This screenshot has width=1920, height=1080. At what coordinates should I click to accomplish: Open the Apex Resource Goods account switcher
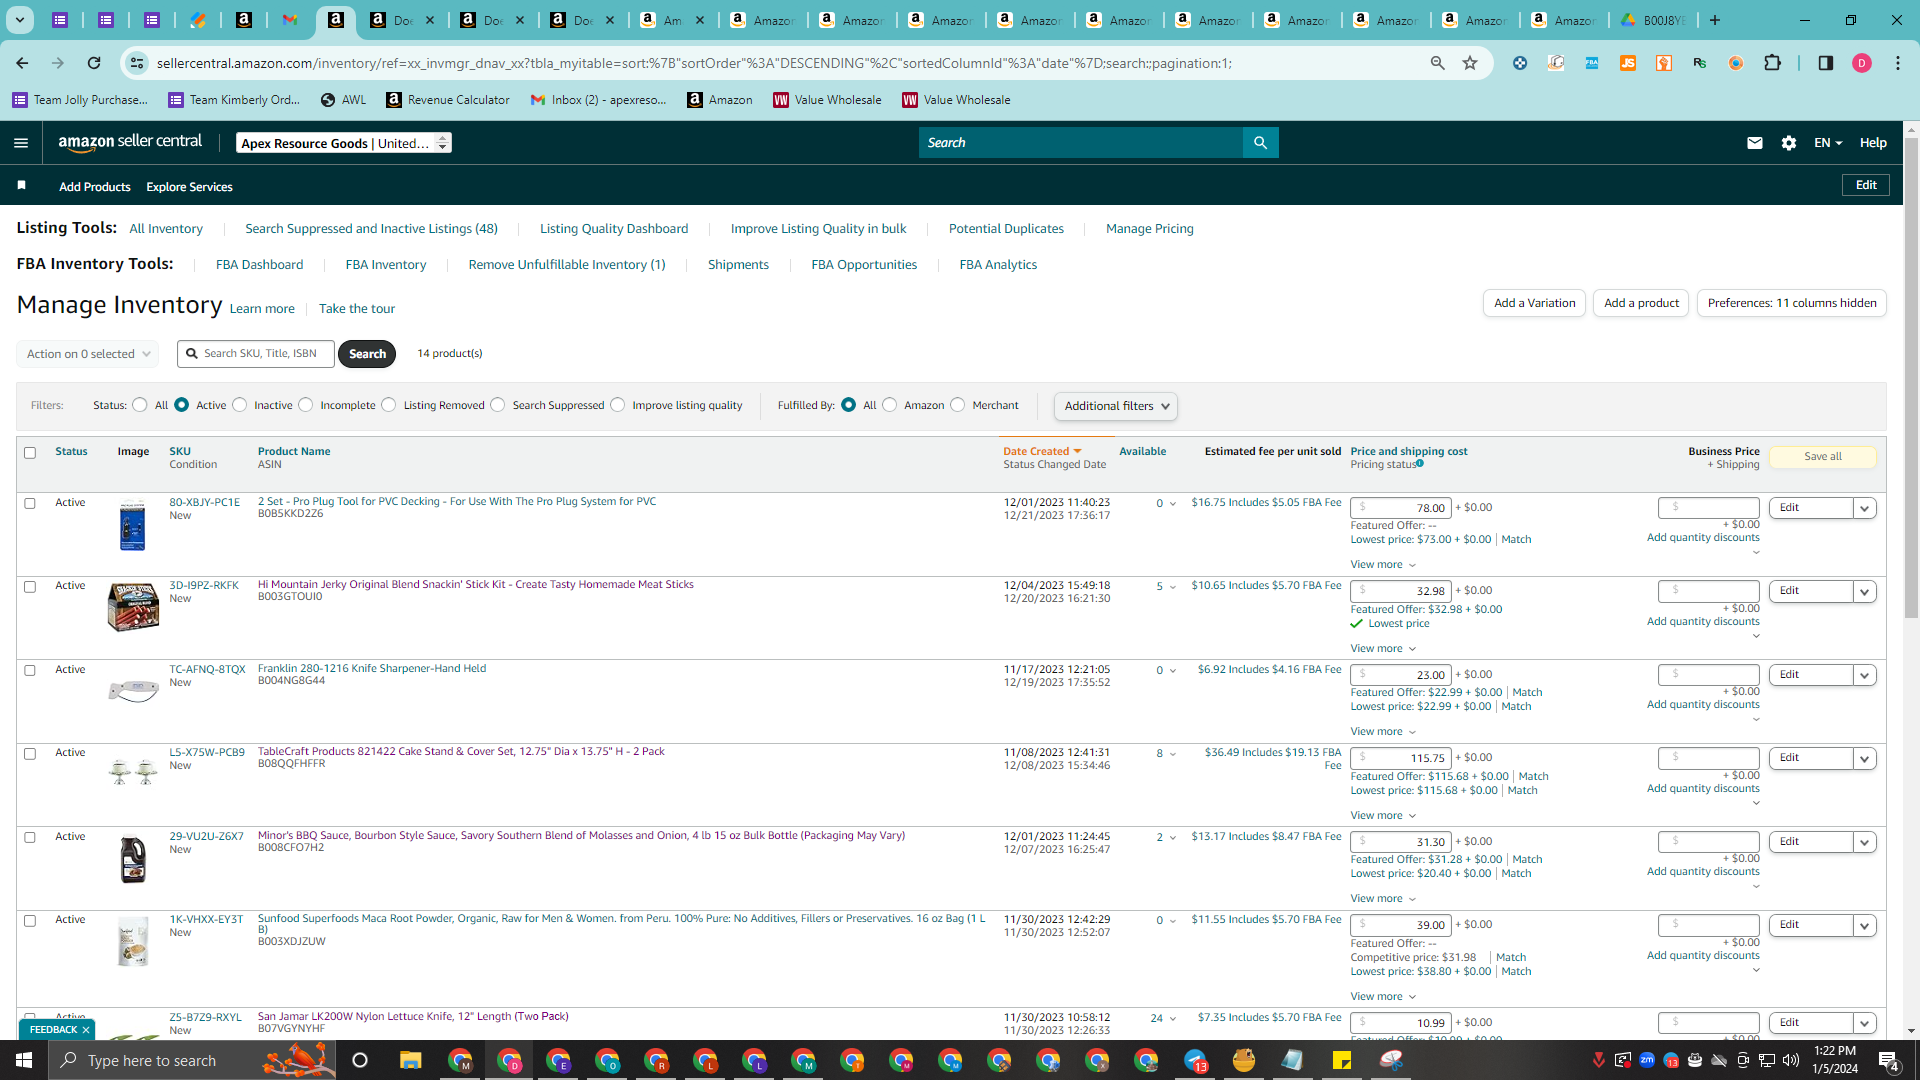pyautogui.click(x=344, y=143)
